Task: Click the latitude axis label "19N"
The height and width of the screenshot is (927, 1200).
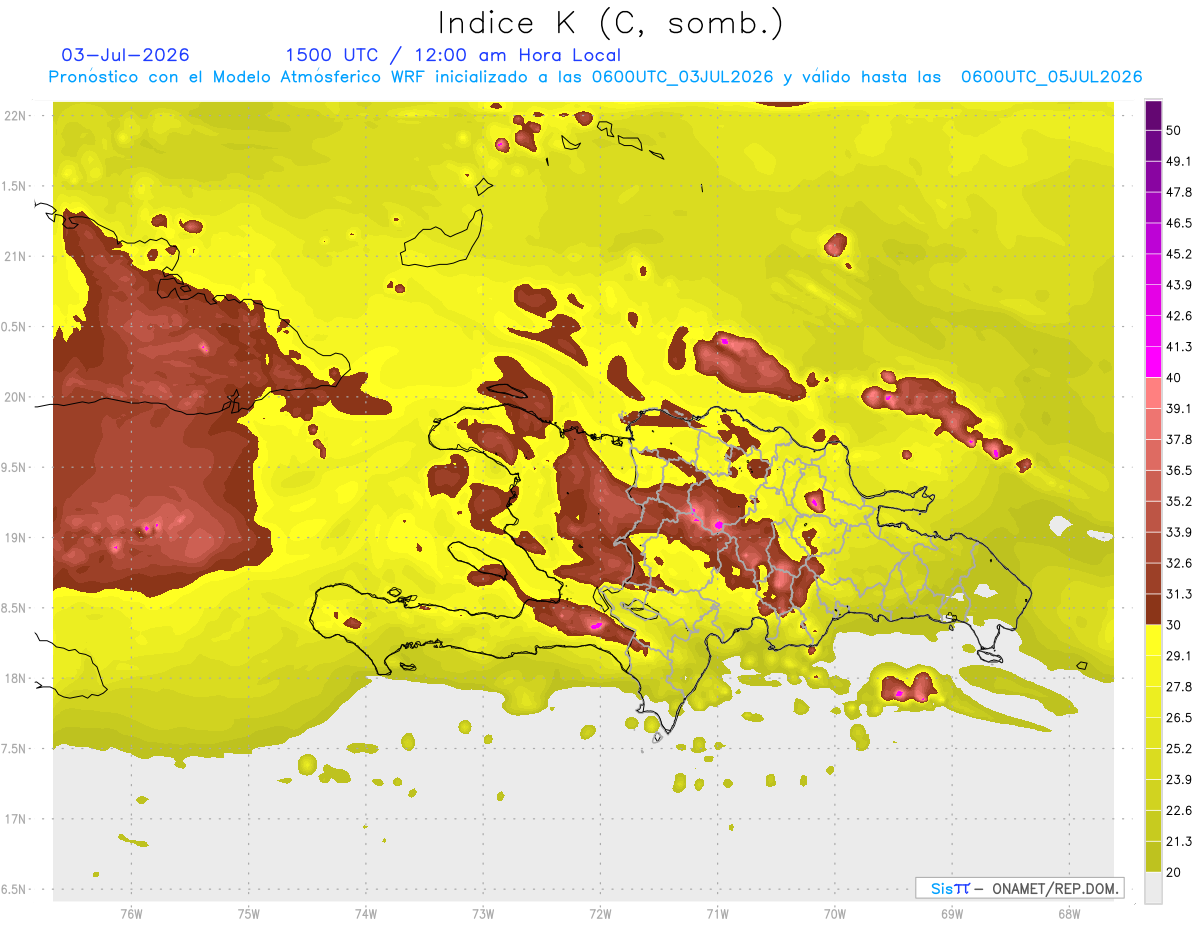Action: tap(17, 537)
